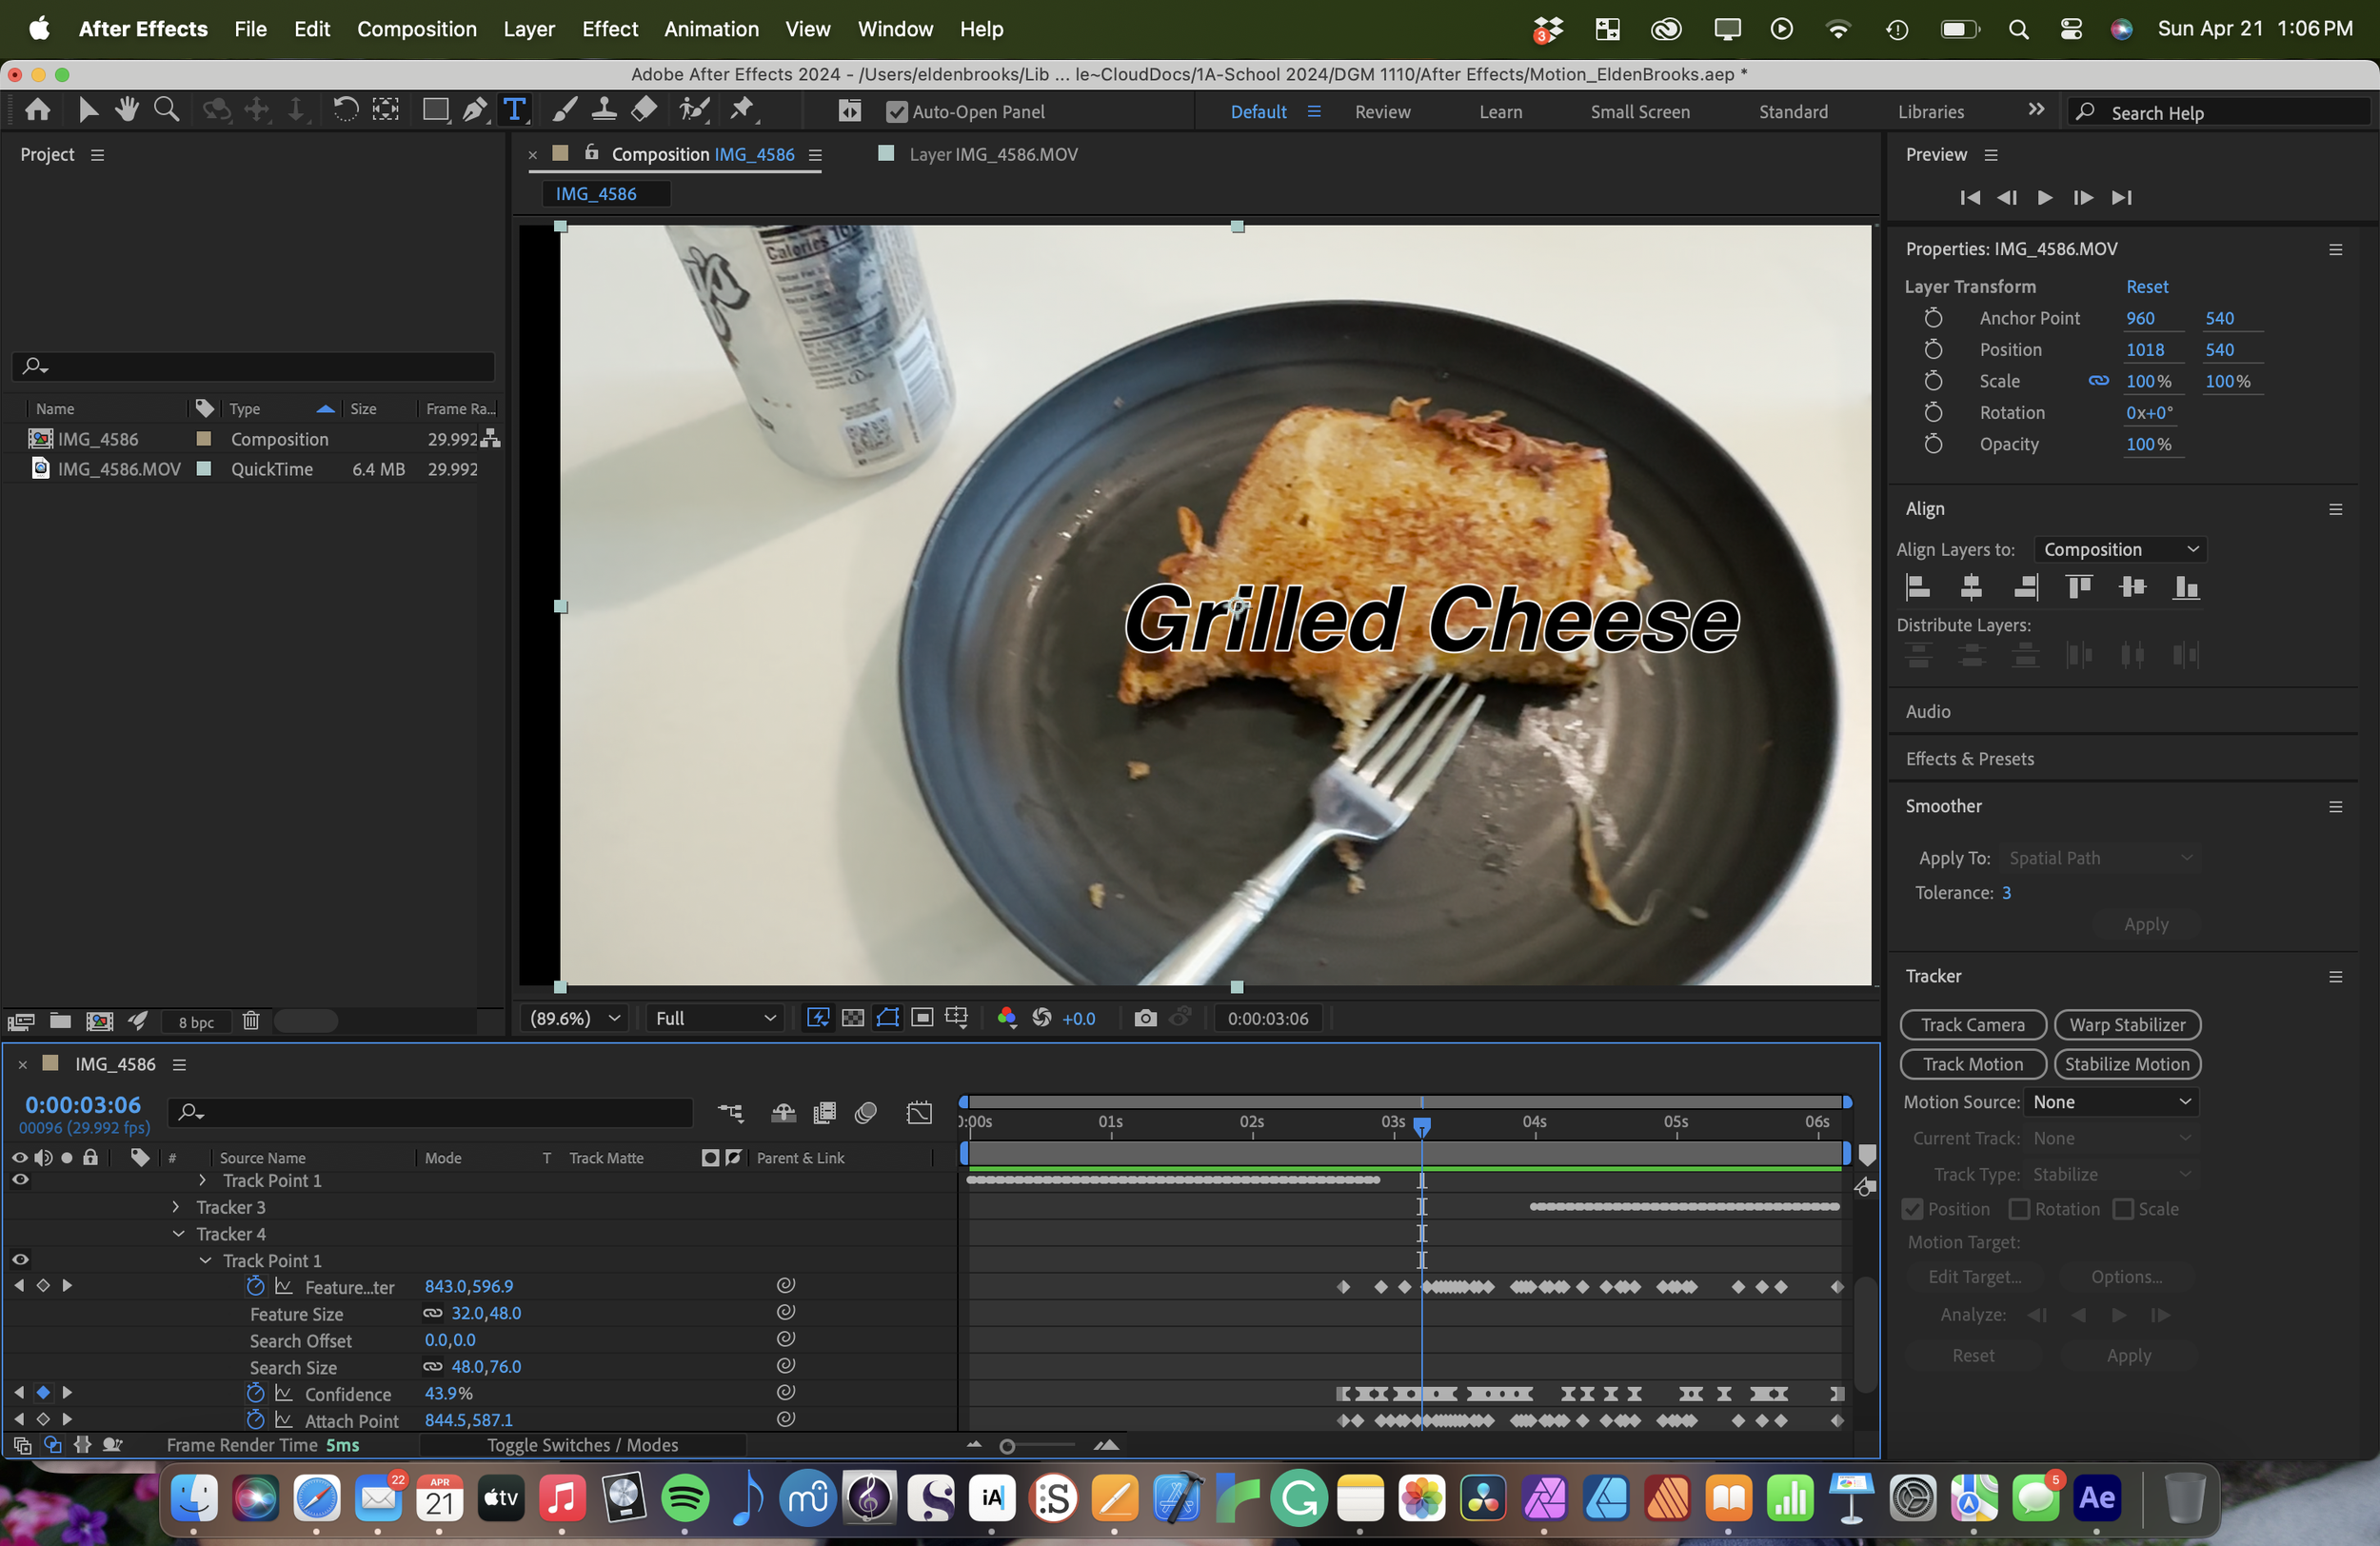The height and width of the screenshot is (1546, 2380).
Task: Open the Align Layers to Composition dropdown
Action: tap(2119, 549)
